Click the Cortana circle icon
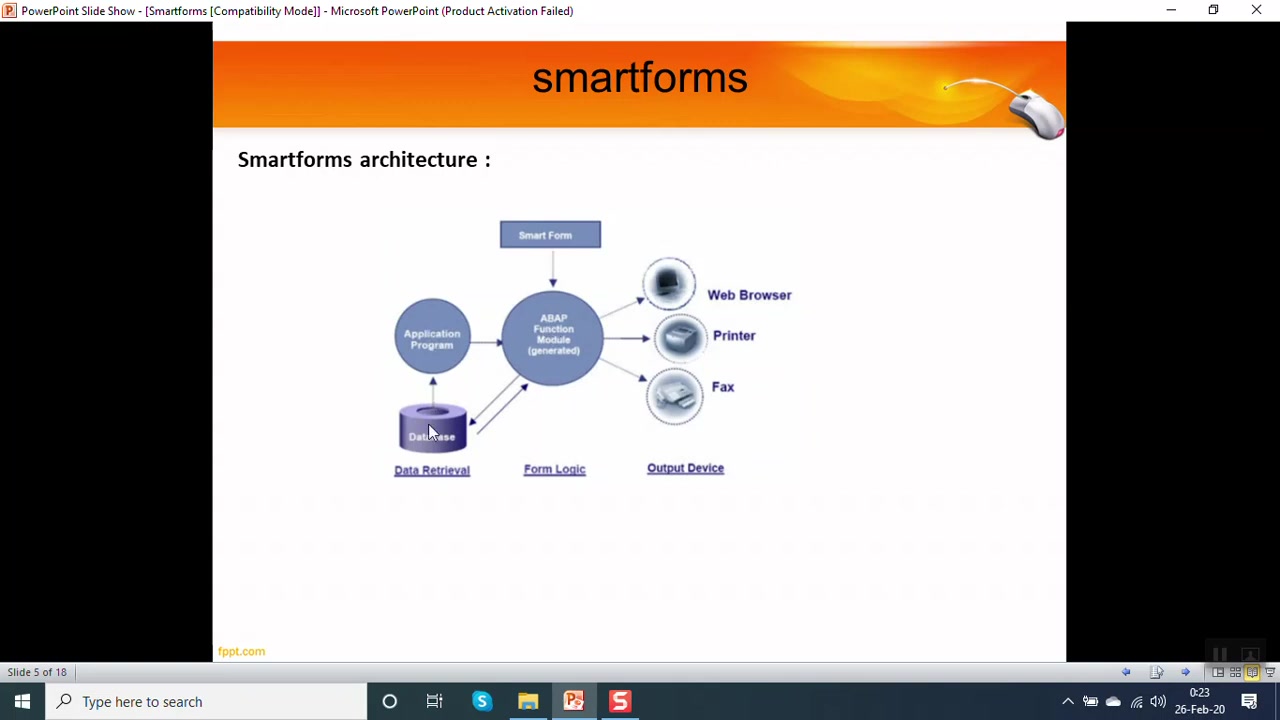 tap(390, 701)
